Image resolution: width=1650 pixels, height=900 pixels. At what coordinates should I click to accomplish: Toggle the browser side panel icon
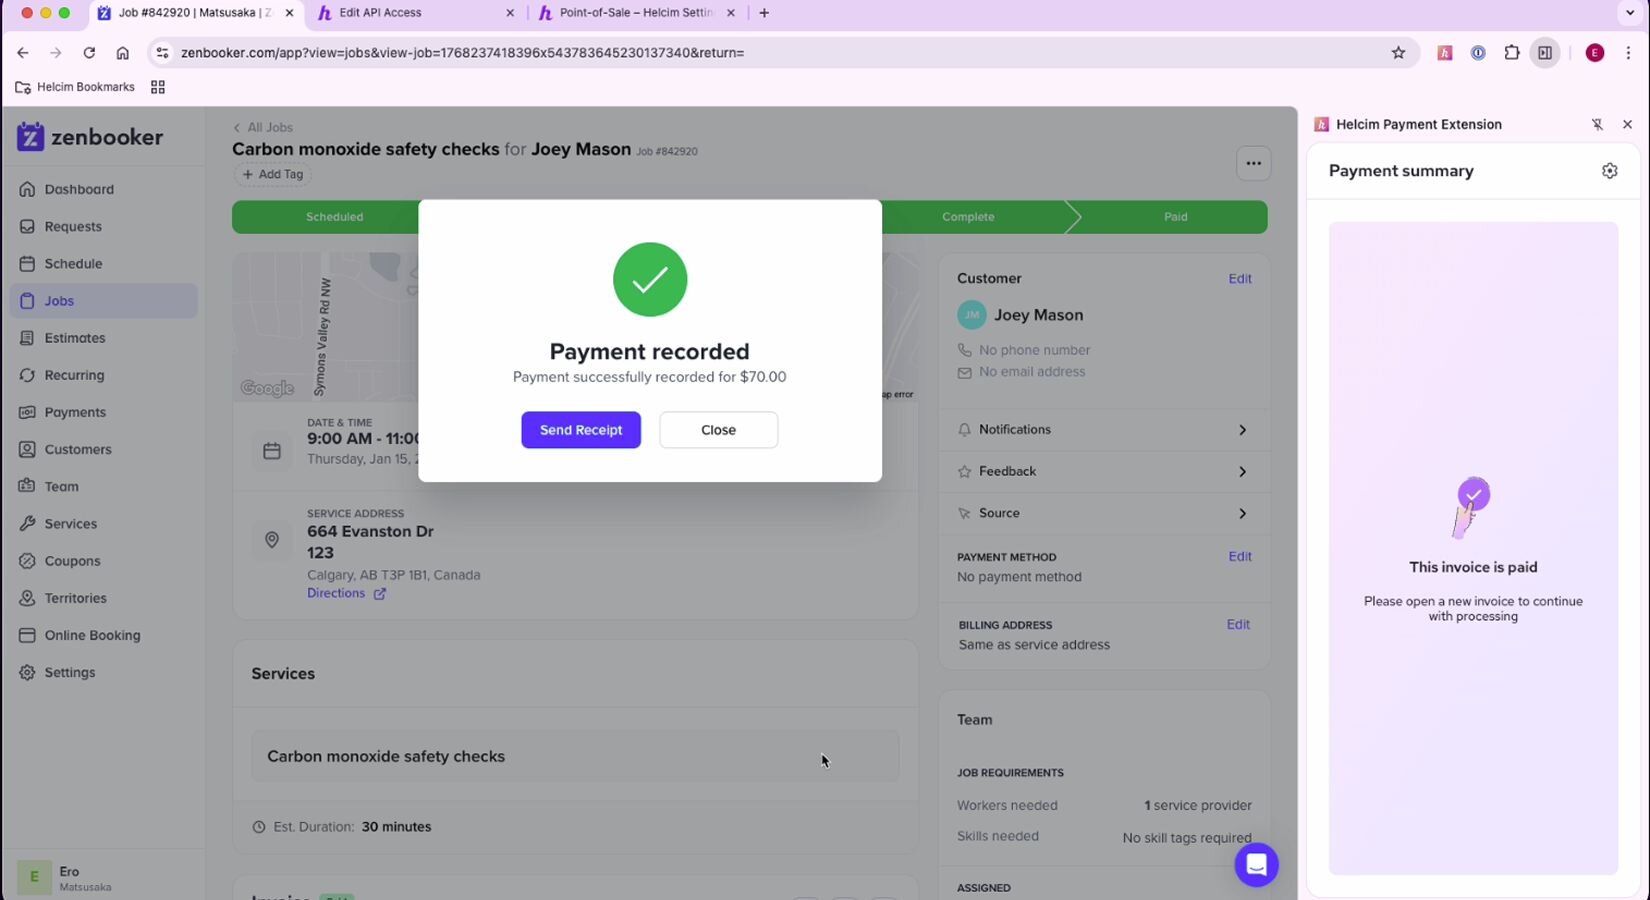click(x=1545, y=53)
